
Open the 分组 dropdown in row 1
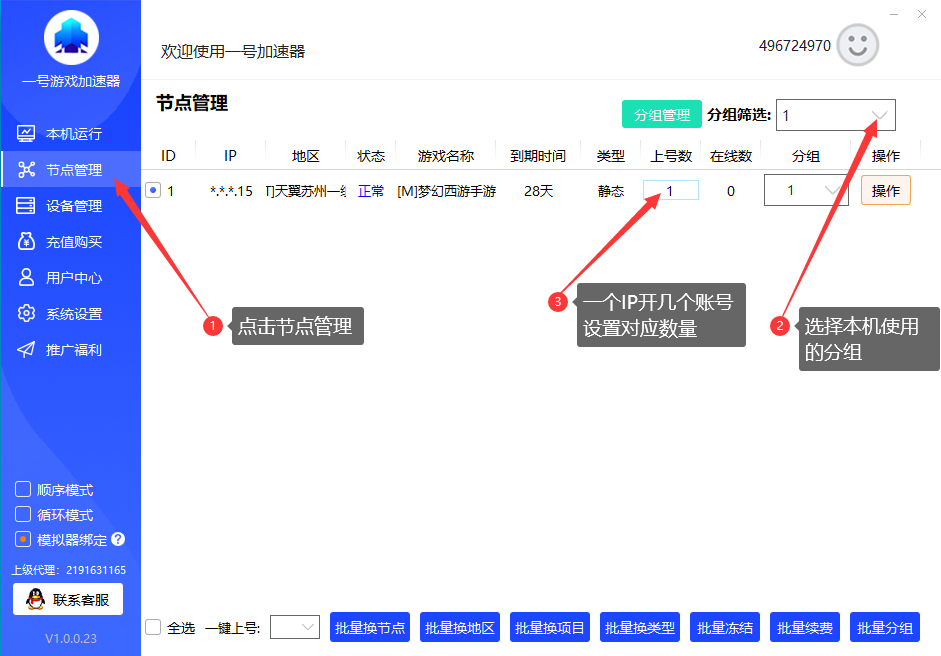[x=806, y=190]
